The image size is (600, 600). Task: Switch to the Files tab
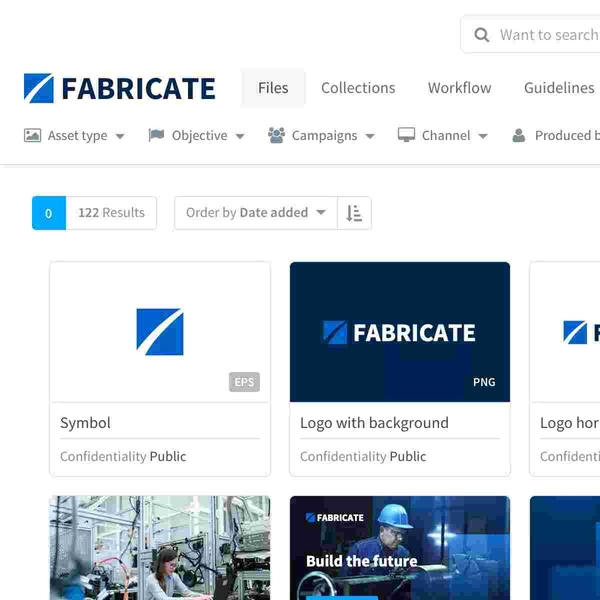coord(273,88)
